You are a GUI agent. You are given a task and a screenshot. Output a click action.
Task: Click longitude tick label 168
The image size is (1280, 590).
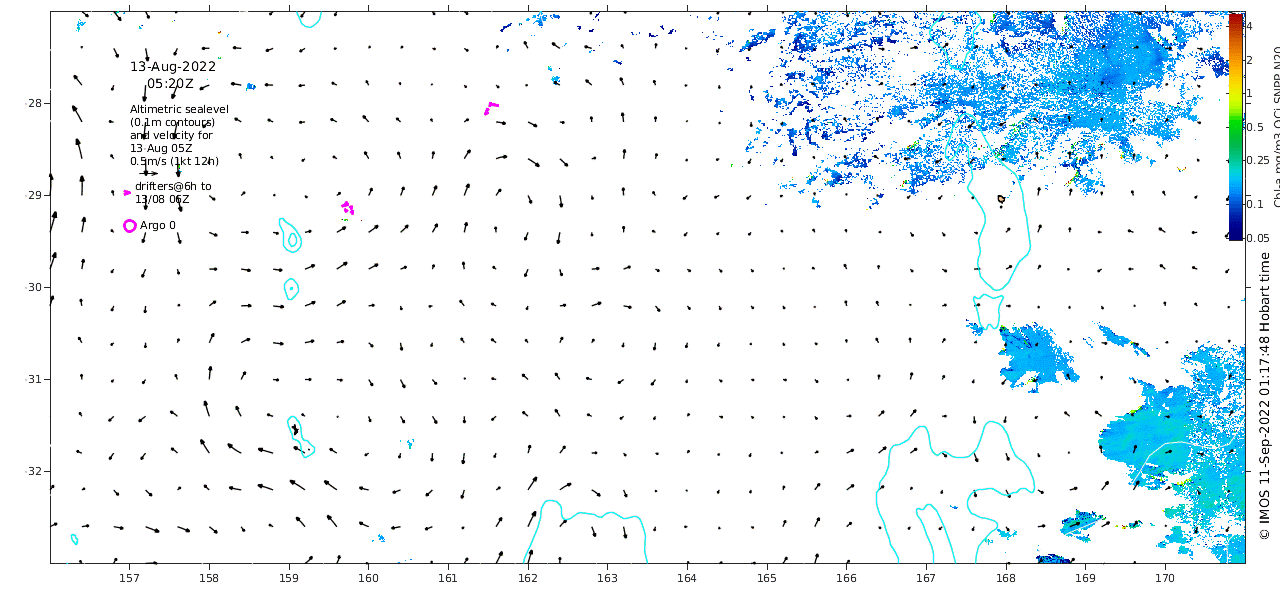pyautogui.click(x=1006, y=578)
